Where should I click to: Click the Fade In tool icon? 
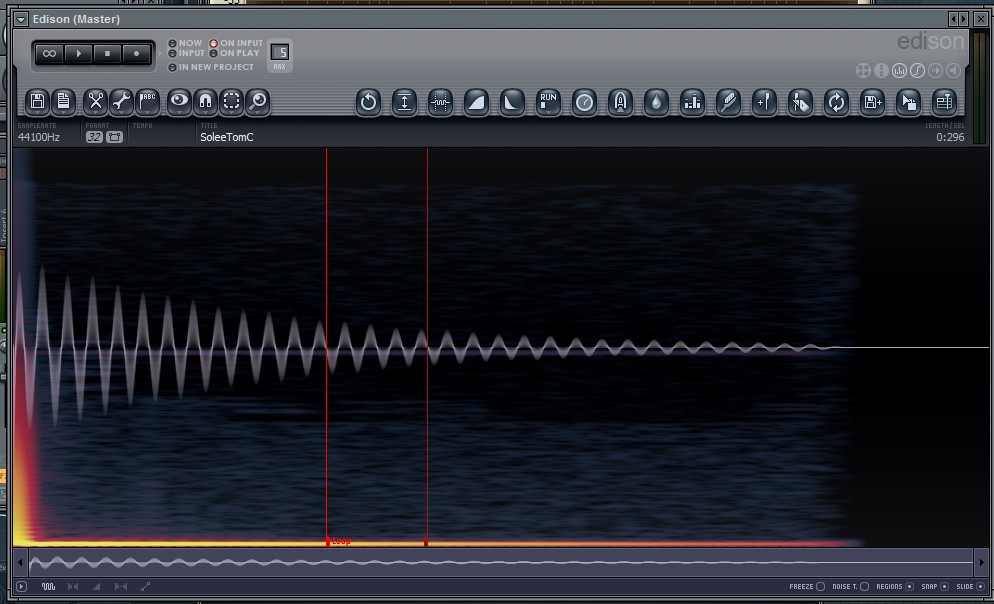[476, 102]
